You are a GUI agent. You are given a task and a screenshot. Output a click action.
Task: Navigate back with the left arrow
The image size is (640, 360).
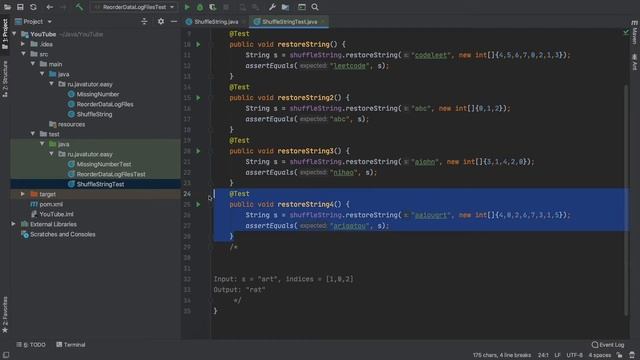click(50, 7)
